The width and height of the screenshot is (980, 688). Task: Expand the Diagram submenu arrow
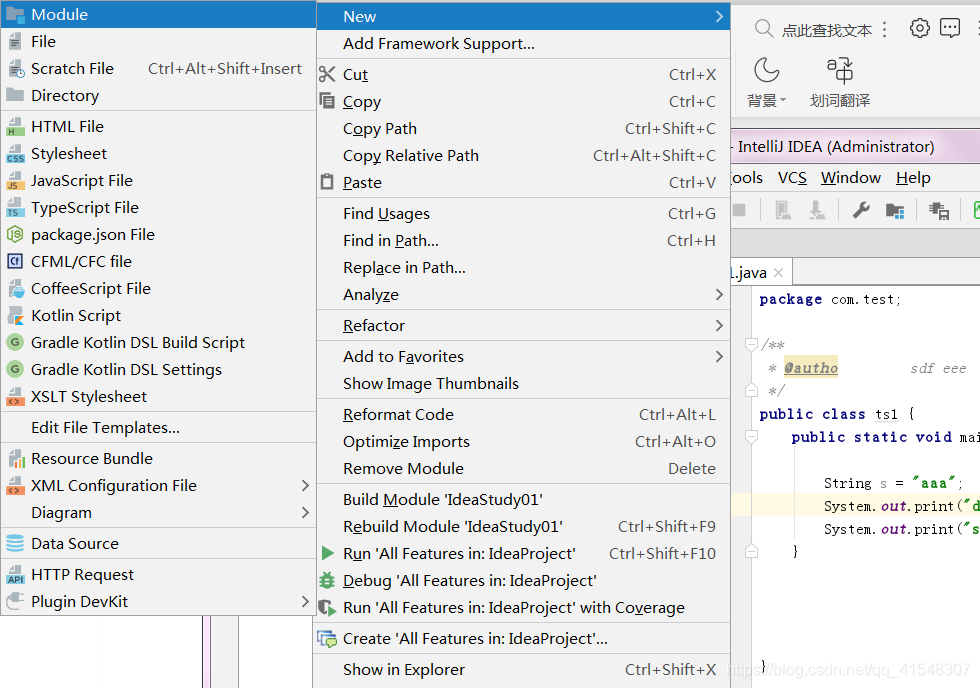pyautogui.click(x=305, y=512)
